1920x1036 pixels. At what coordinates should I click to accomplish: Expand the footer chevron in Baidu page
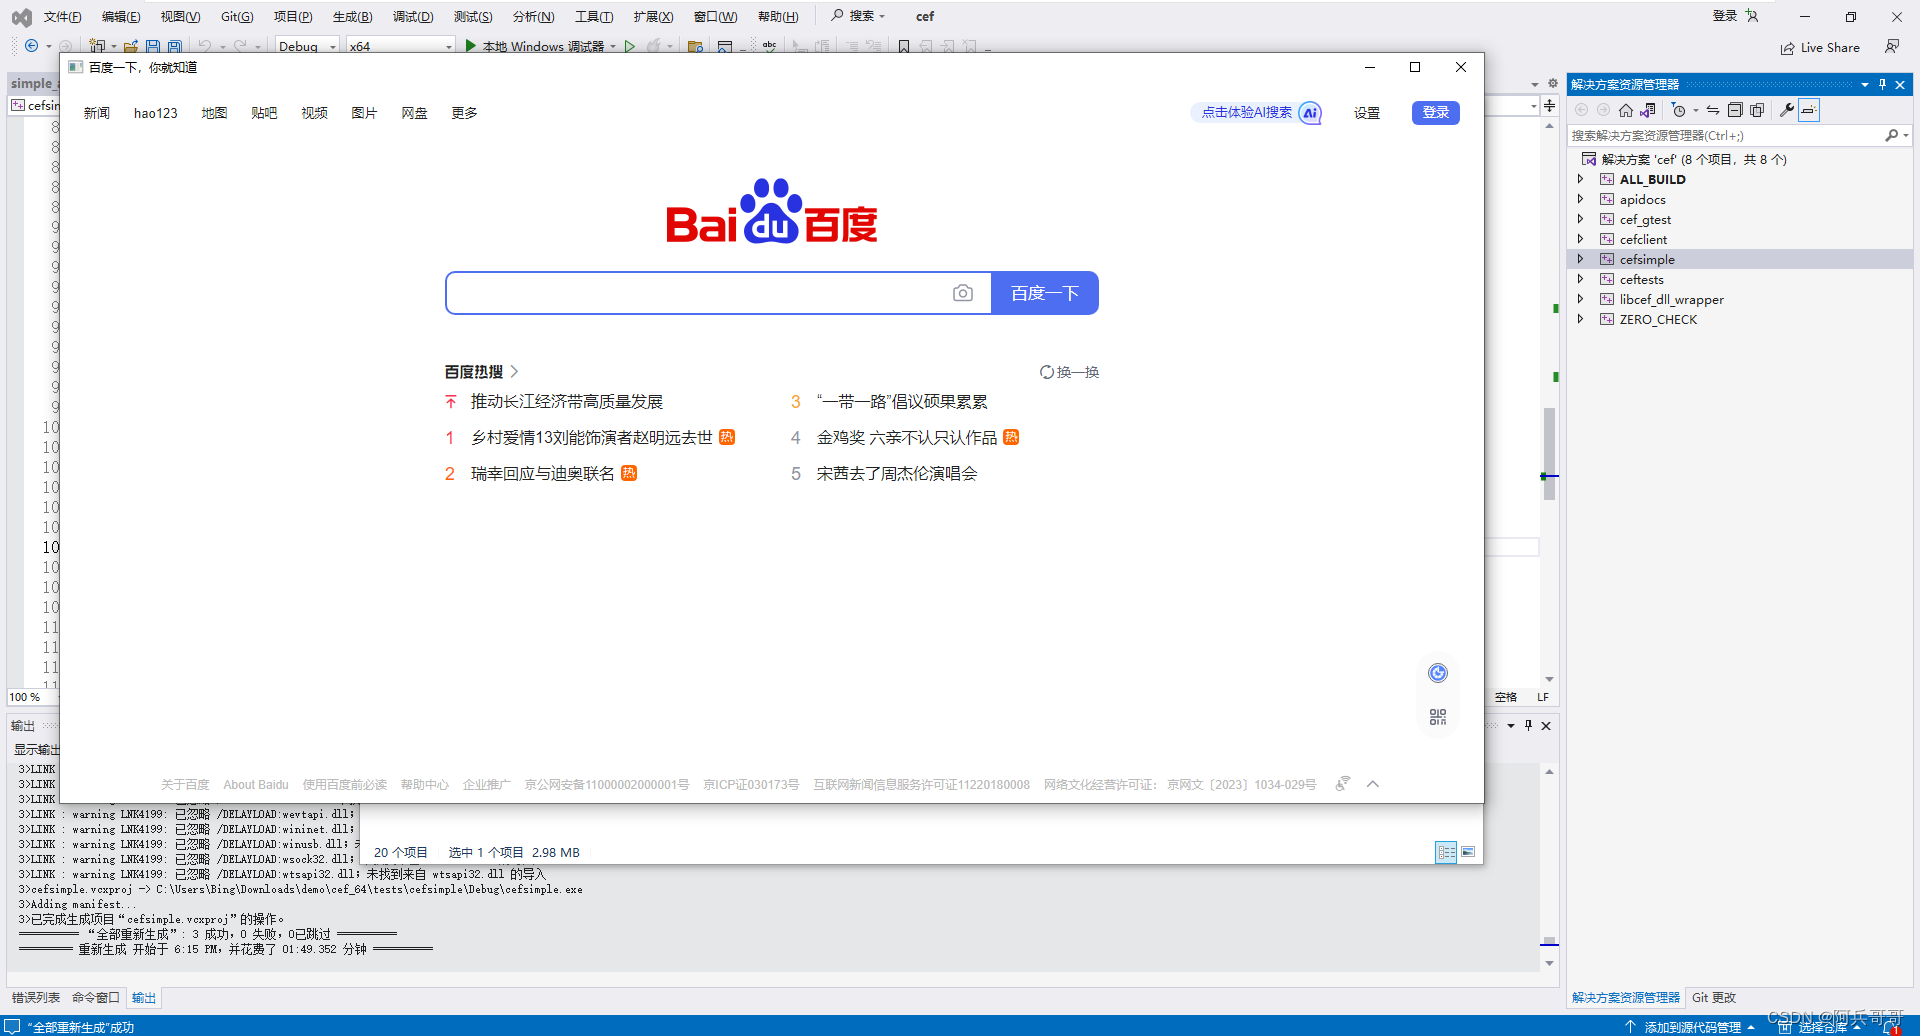[1373, 784]
